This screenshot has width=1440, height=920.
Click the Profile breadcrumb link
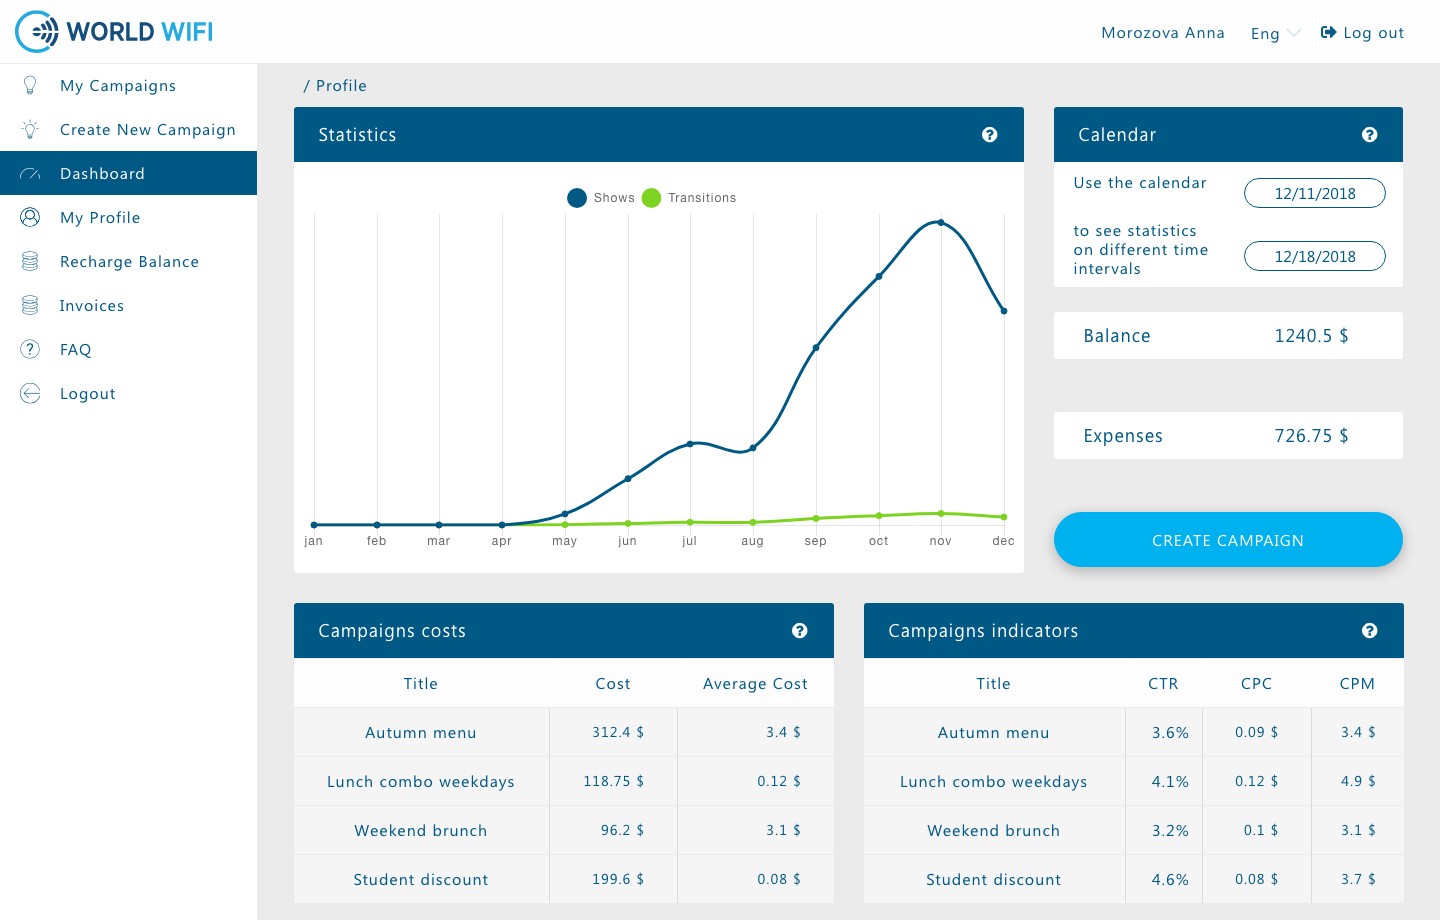[x=341, y=86]
